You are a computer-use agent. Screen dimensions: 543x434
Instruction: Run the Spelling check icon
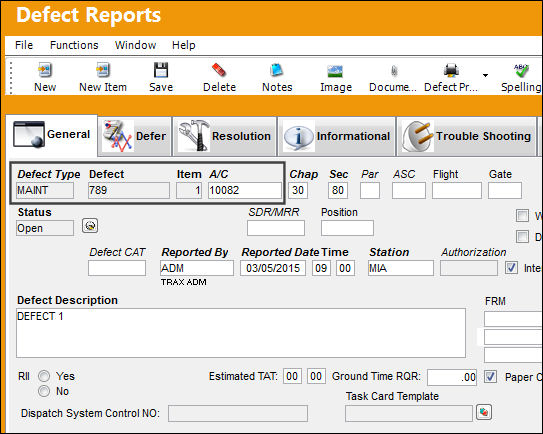(521, 70)
